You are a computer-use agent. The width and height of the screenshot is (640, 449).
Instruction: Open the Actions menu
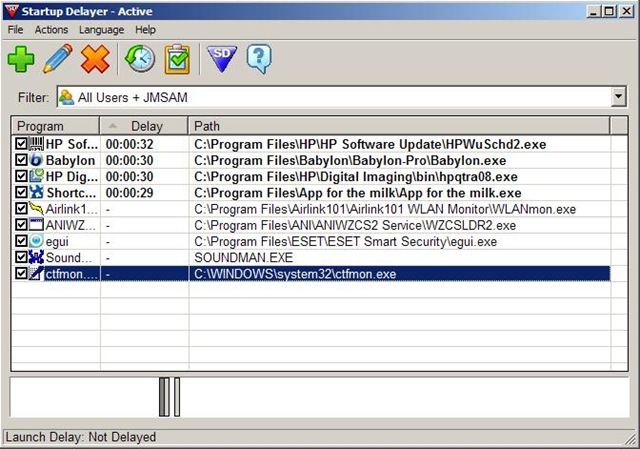click(51, 30)
